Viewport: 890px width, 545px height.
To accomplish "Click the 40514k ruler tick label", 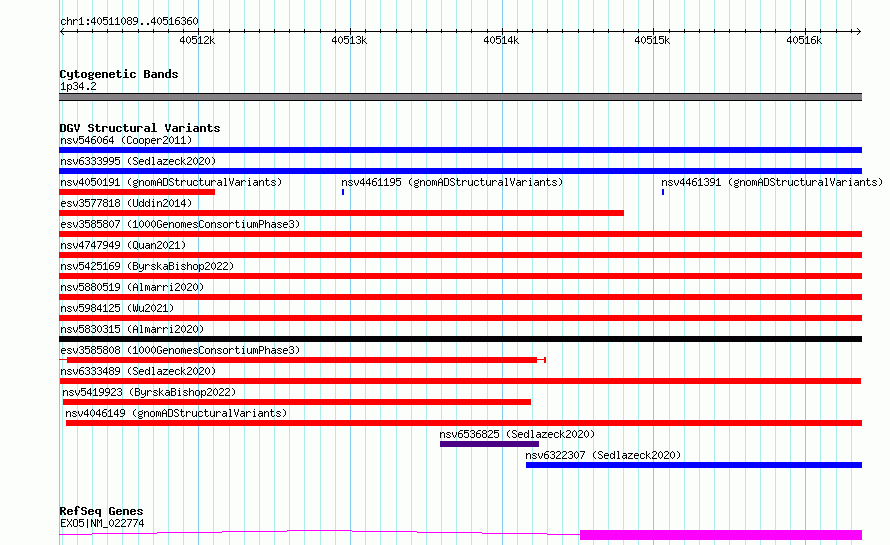I will (501, 40).
